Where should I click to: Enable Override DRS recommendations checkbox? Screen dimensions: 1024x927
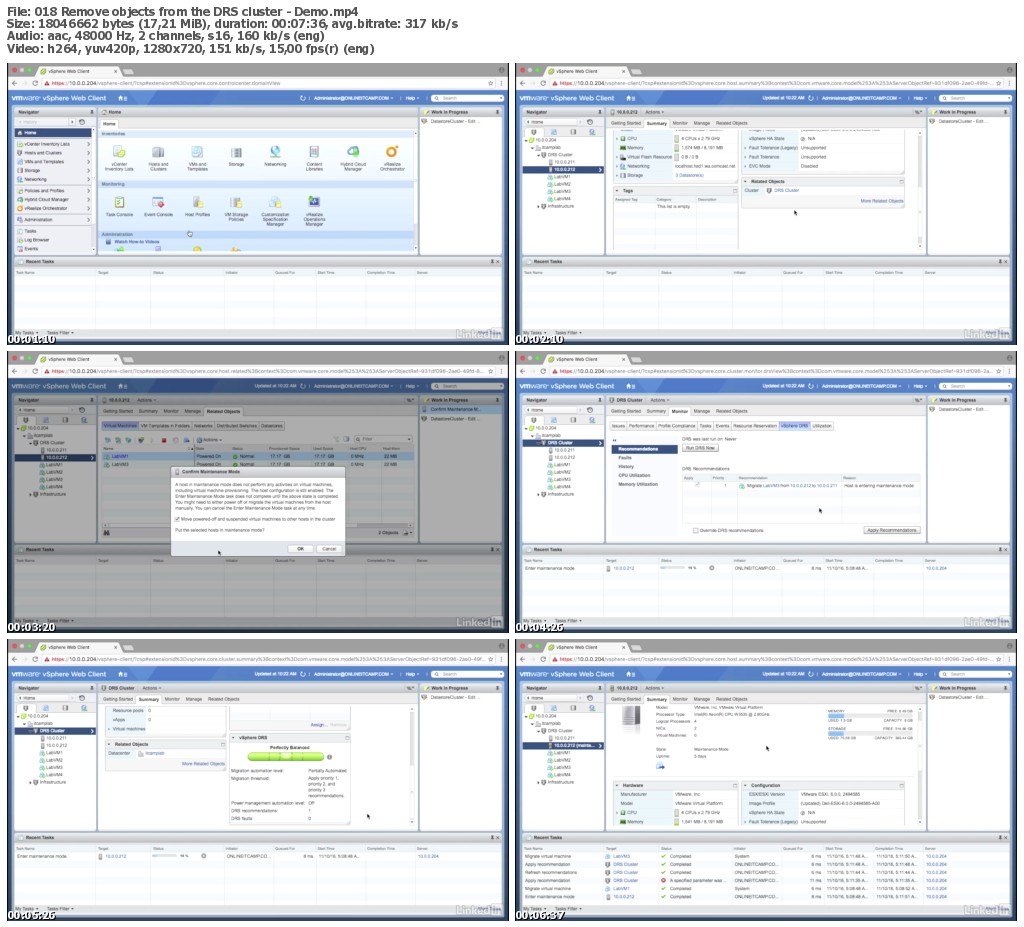coord(696,530)
